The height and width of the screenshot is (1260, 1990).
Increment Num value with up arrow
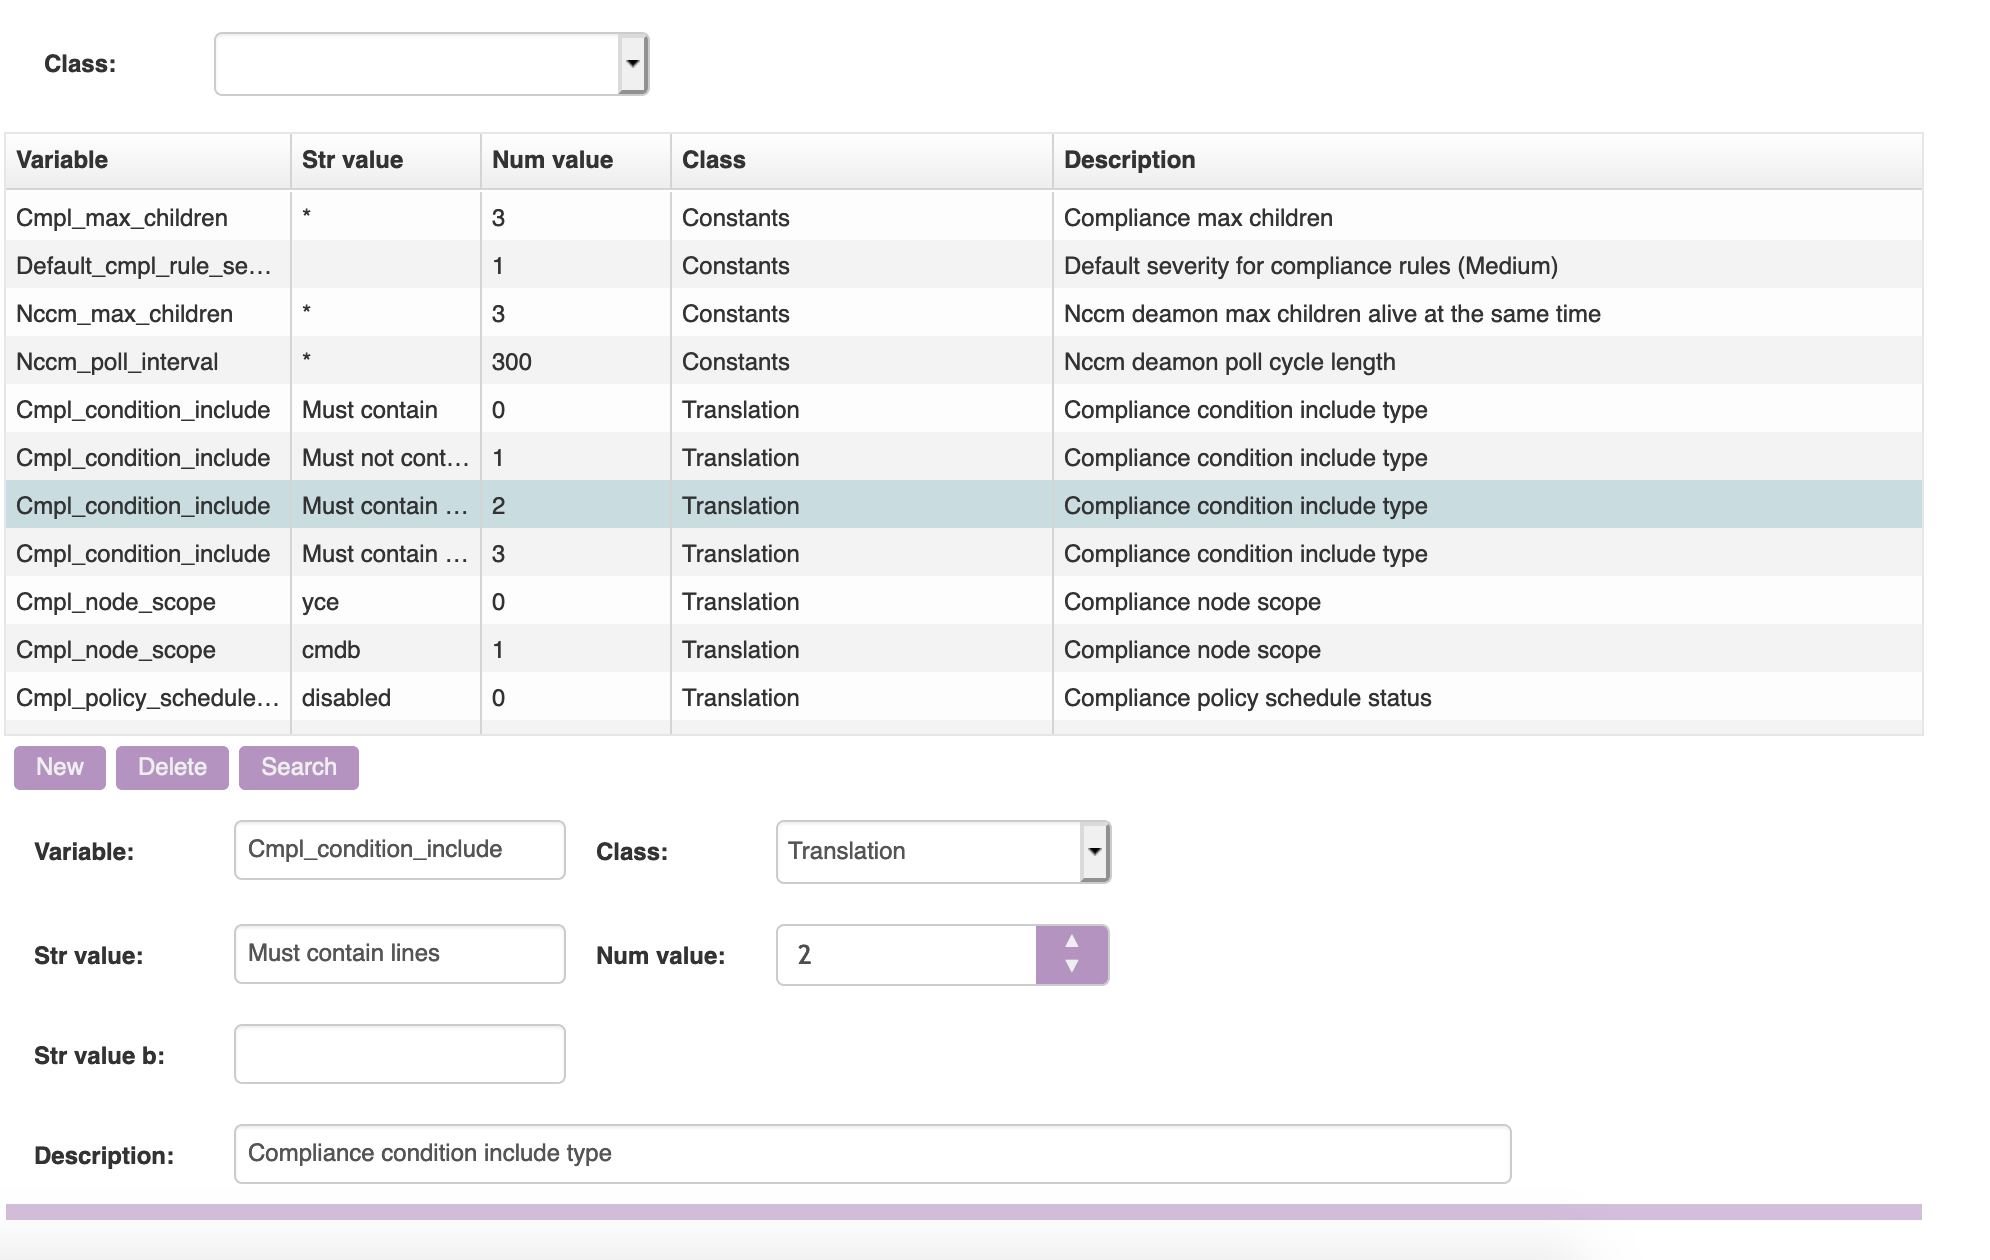[x=1072, y=941]
